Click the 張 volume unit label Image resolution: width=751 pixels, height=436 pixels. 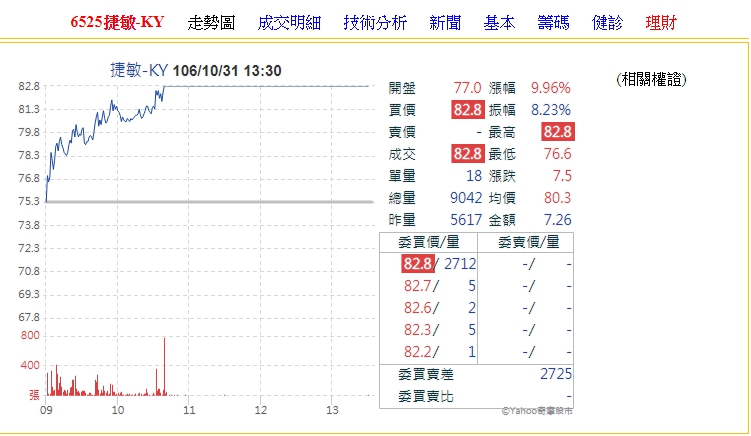[34, 395]
